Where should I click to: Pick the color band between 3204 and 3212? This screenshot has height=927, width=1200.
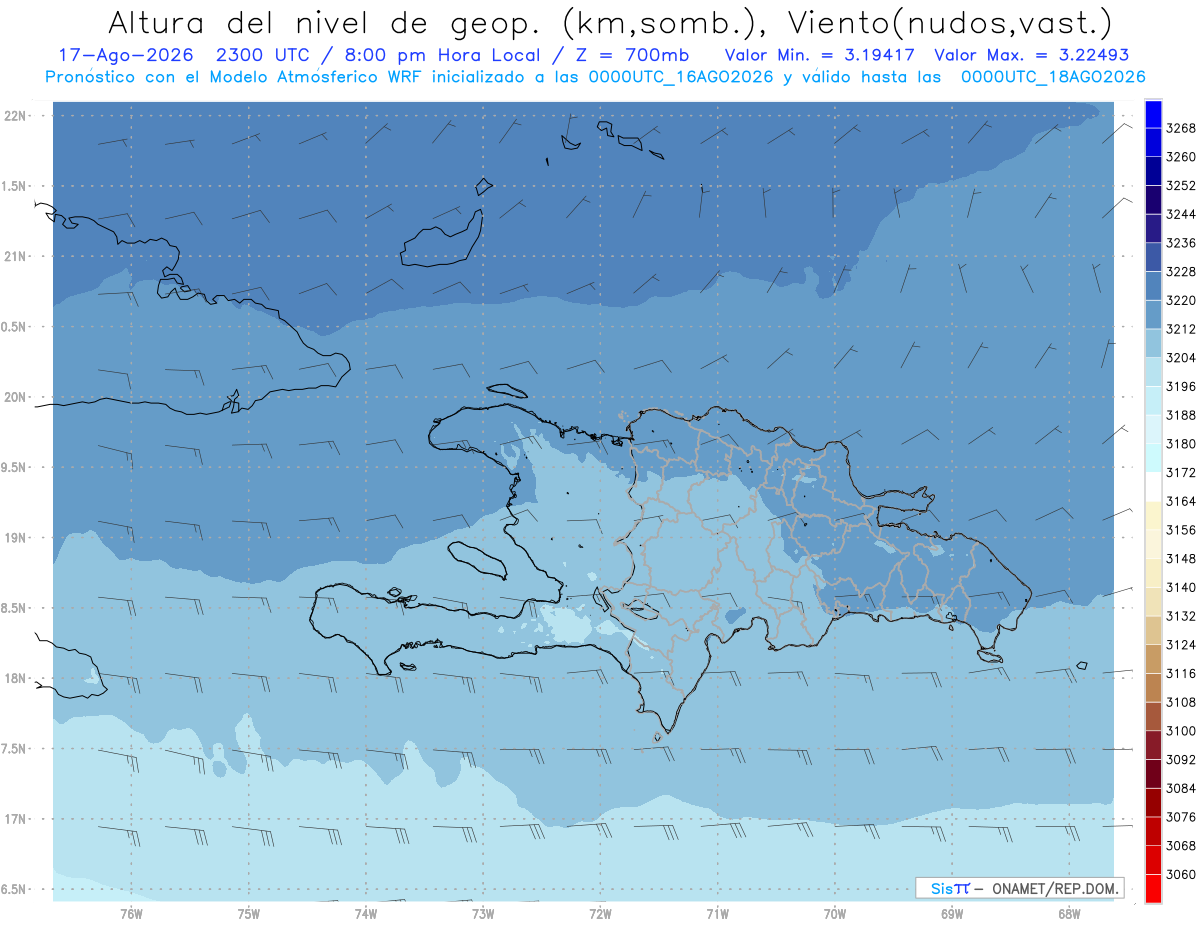(1153, 344)
